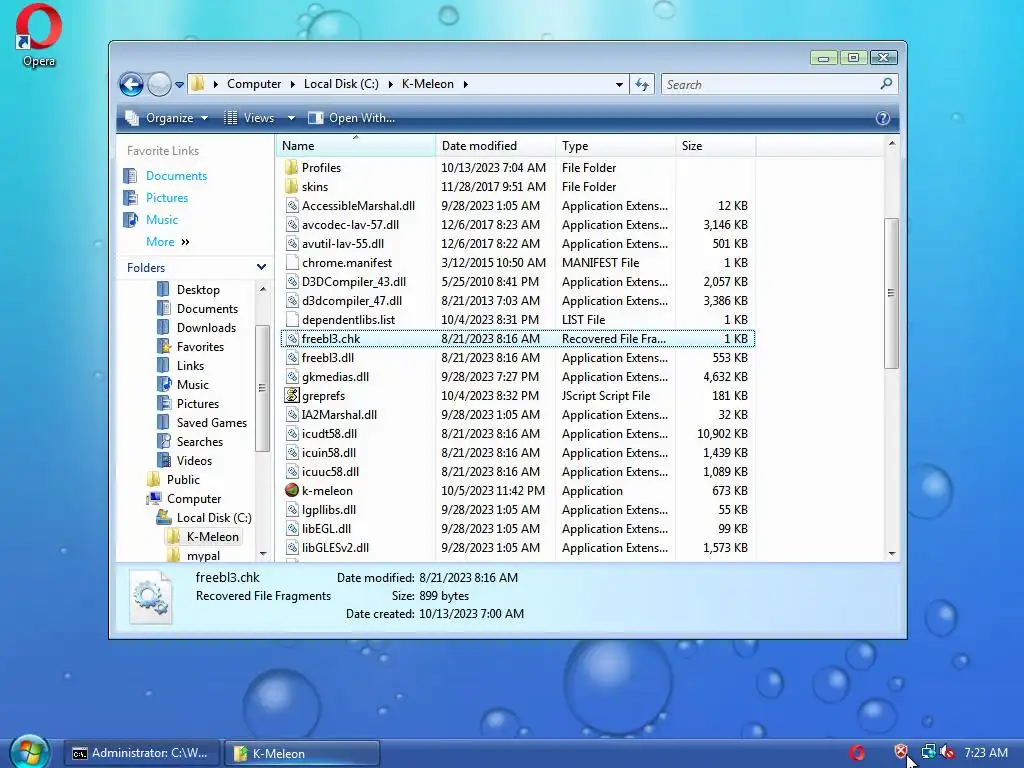Collapse the Folders pane chevron
This screenshot has height=768, width=1024.
point(261,267)
